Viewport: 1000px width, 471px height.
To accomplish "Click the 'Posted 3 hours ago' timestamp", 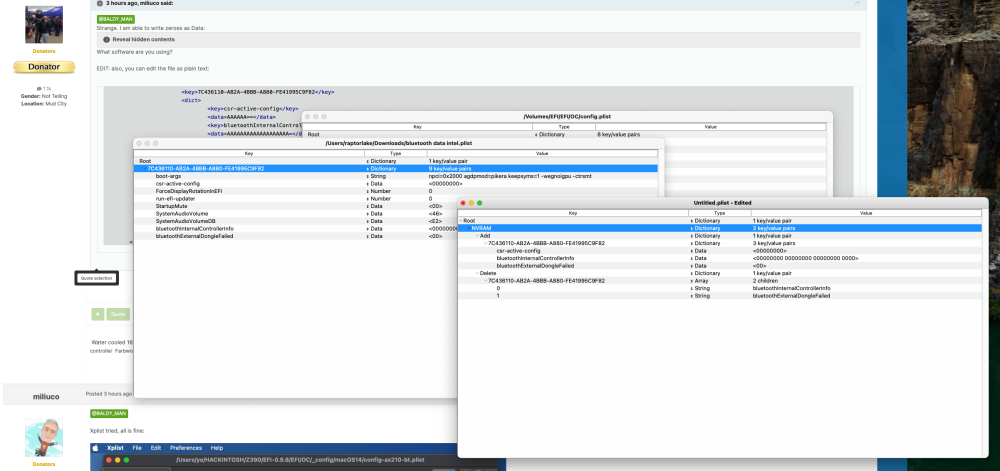I will pos(109,394).
